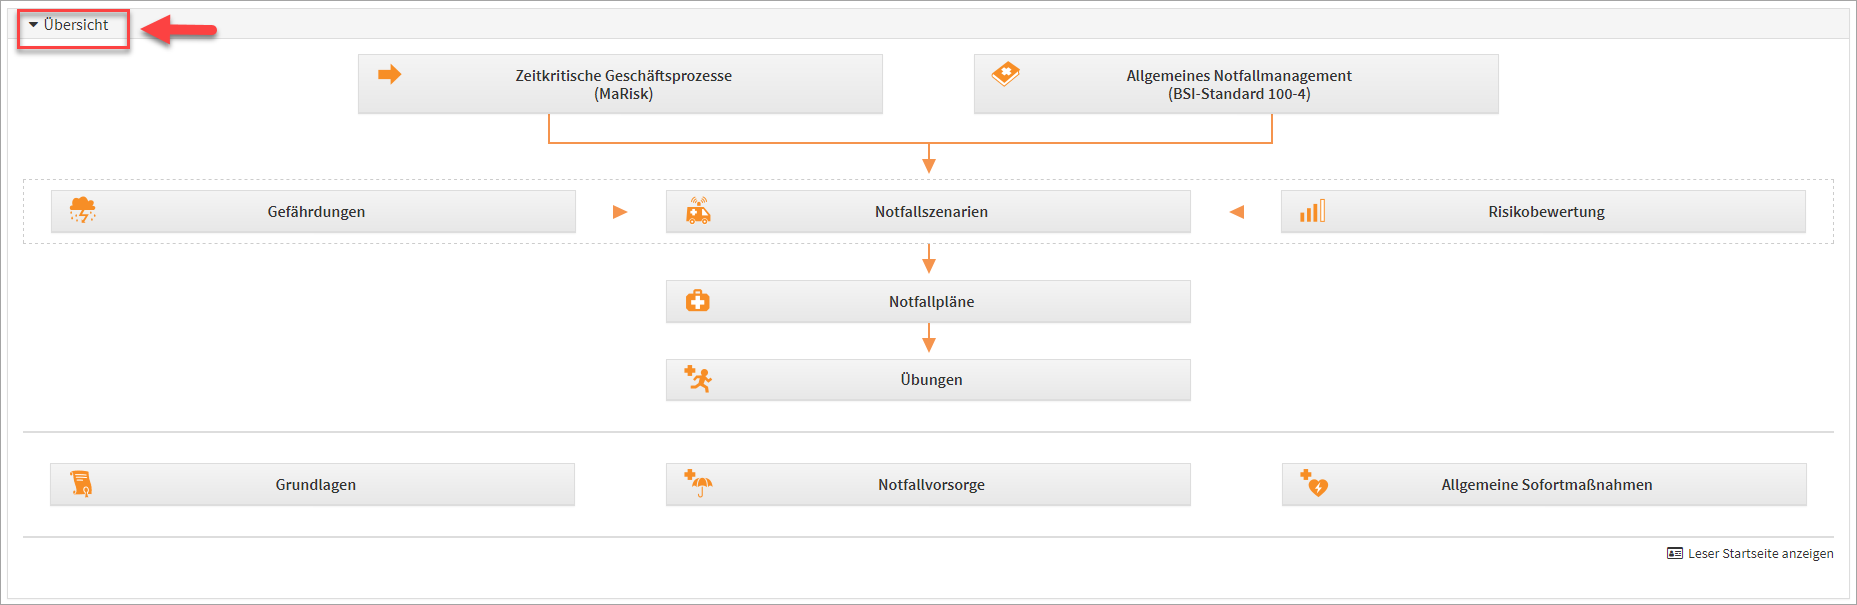Click the bar chart Risikobewertung icon
1857x605 pixels.
(x=1312, y=211)
